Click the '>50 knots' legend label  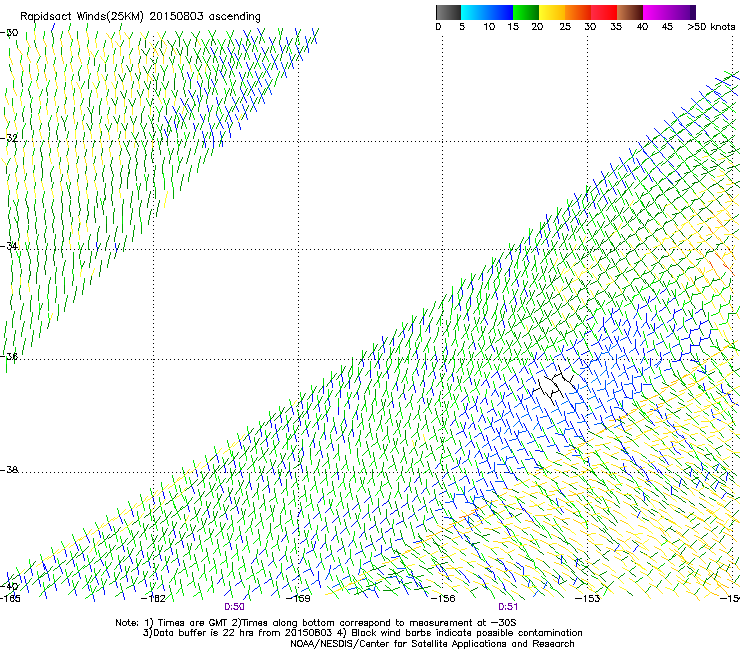click(711, 27)
